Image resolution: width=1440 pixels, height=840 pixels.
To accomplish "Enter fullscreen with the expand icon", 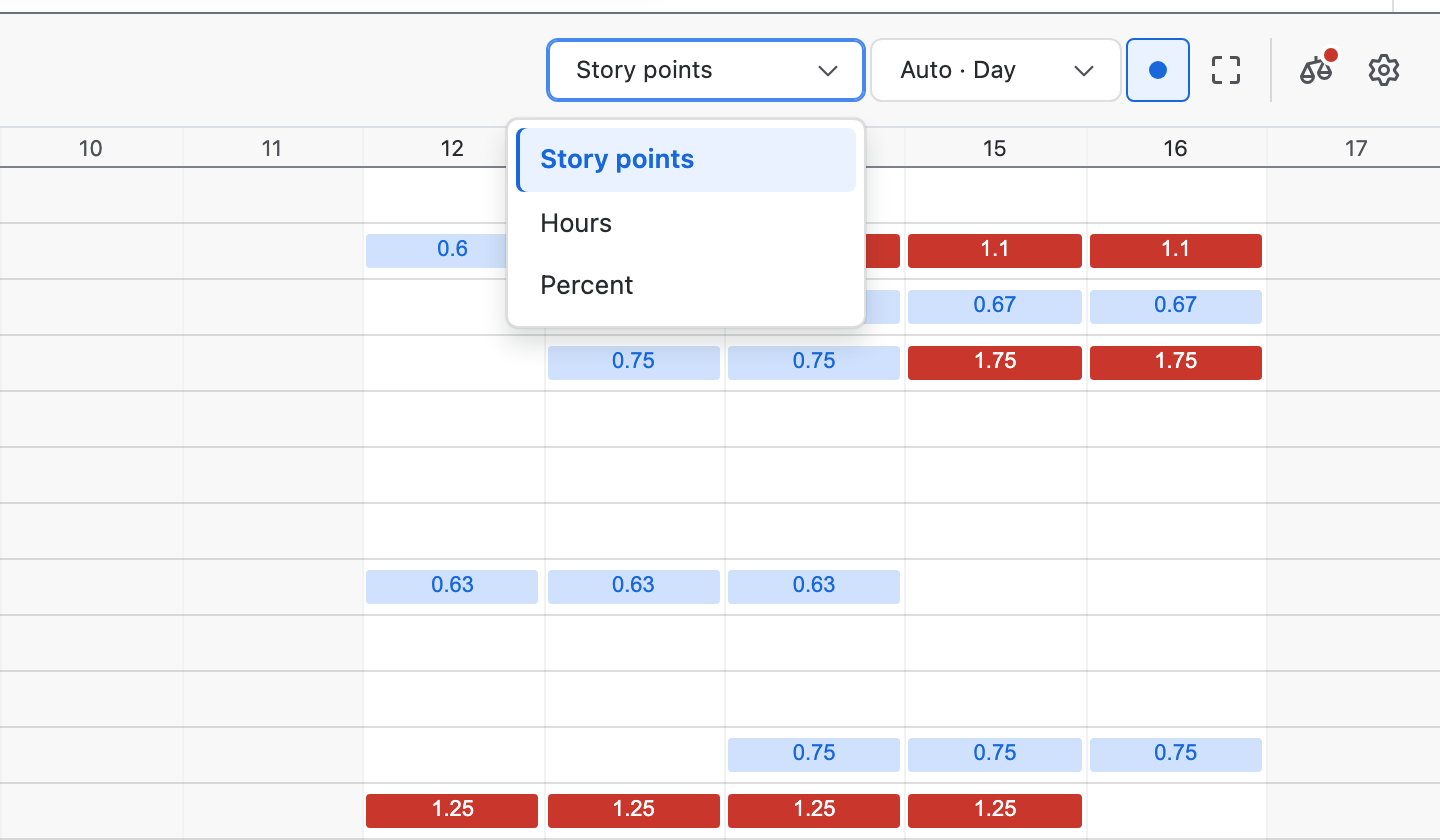I will 1226,70.
